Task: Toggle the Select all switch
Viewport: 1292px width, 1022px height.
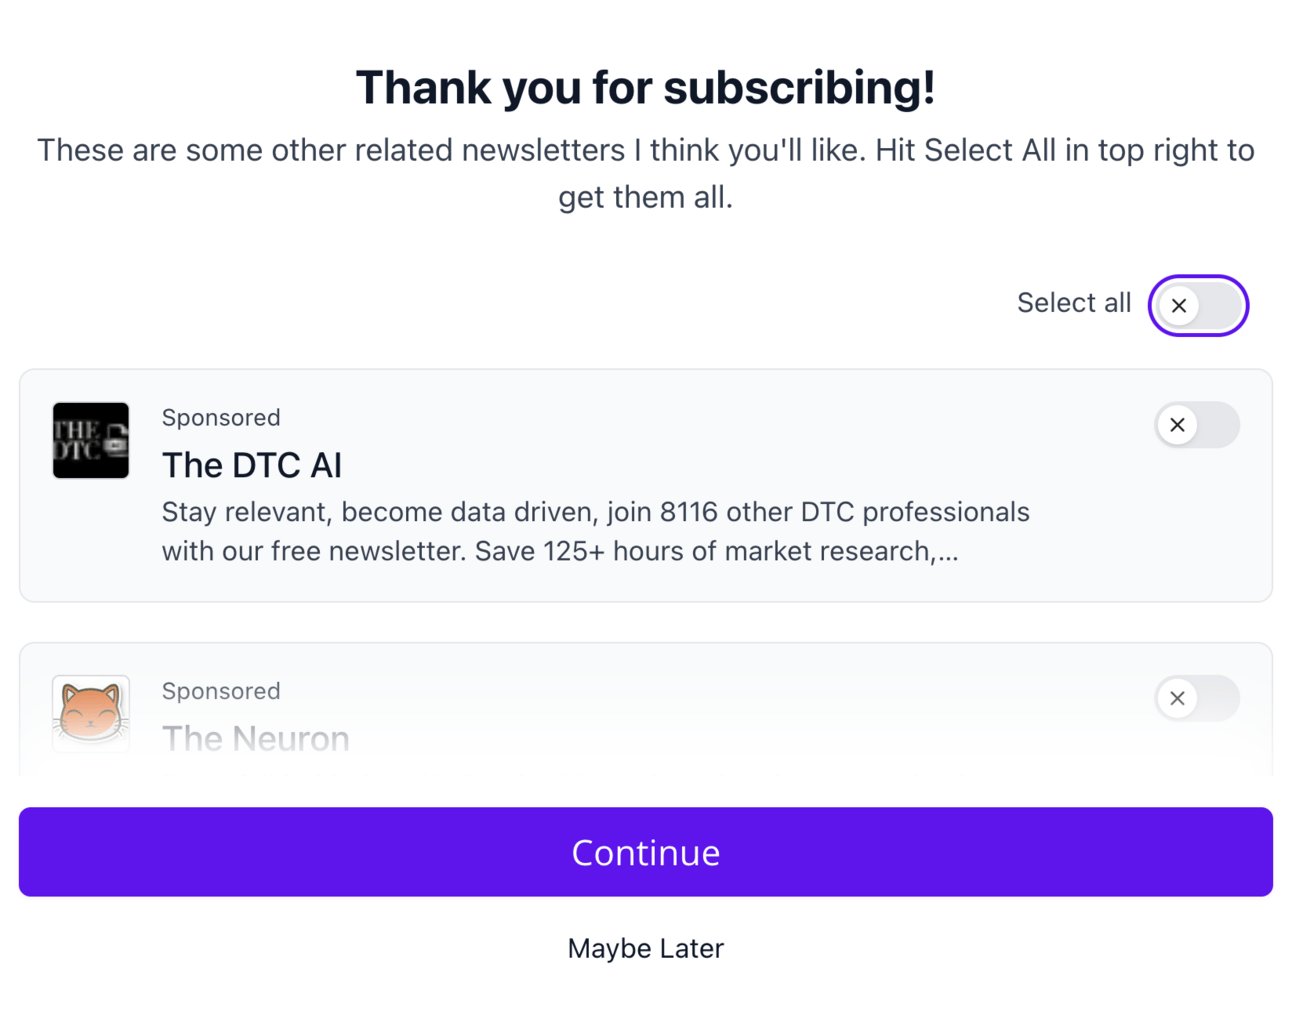Action: pos(1198,306)
